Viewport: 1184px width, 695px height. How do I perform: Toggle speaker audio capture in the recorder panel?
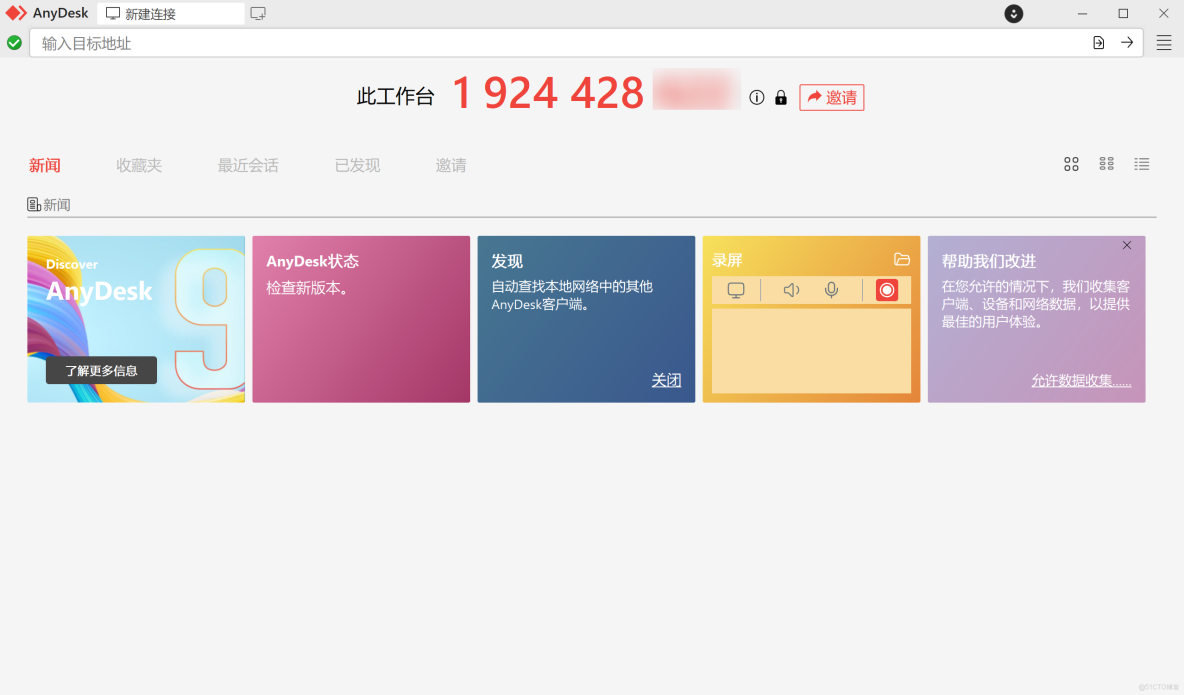click(791, 290)
